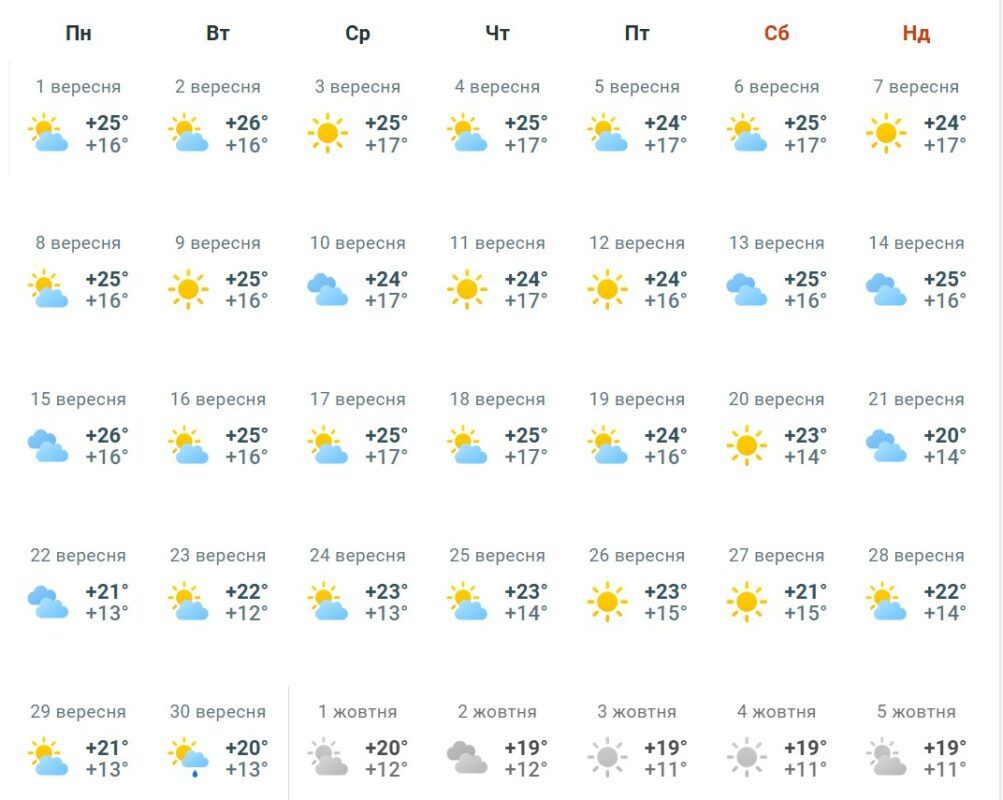Open the 7 вересня day link
This screenshot has height=800, width=1003.
pyautogui.click(x=916, y=86)
